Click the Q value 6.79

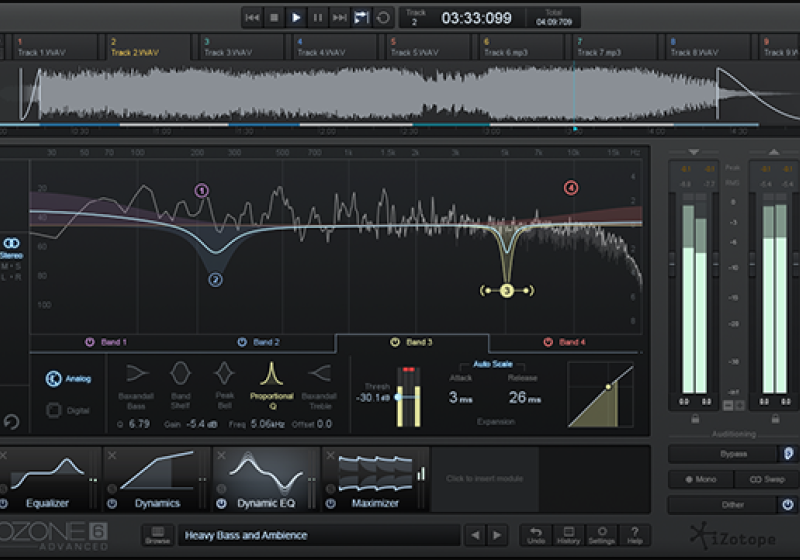pyautogui.click(x=139, y=424)
